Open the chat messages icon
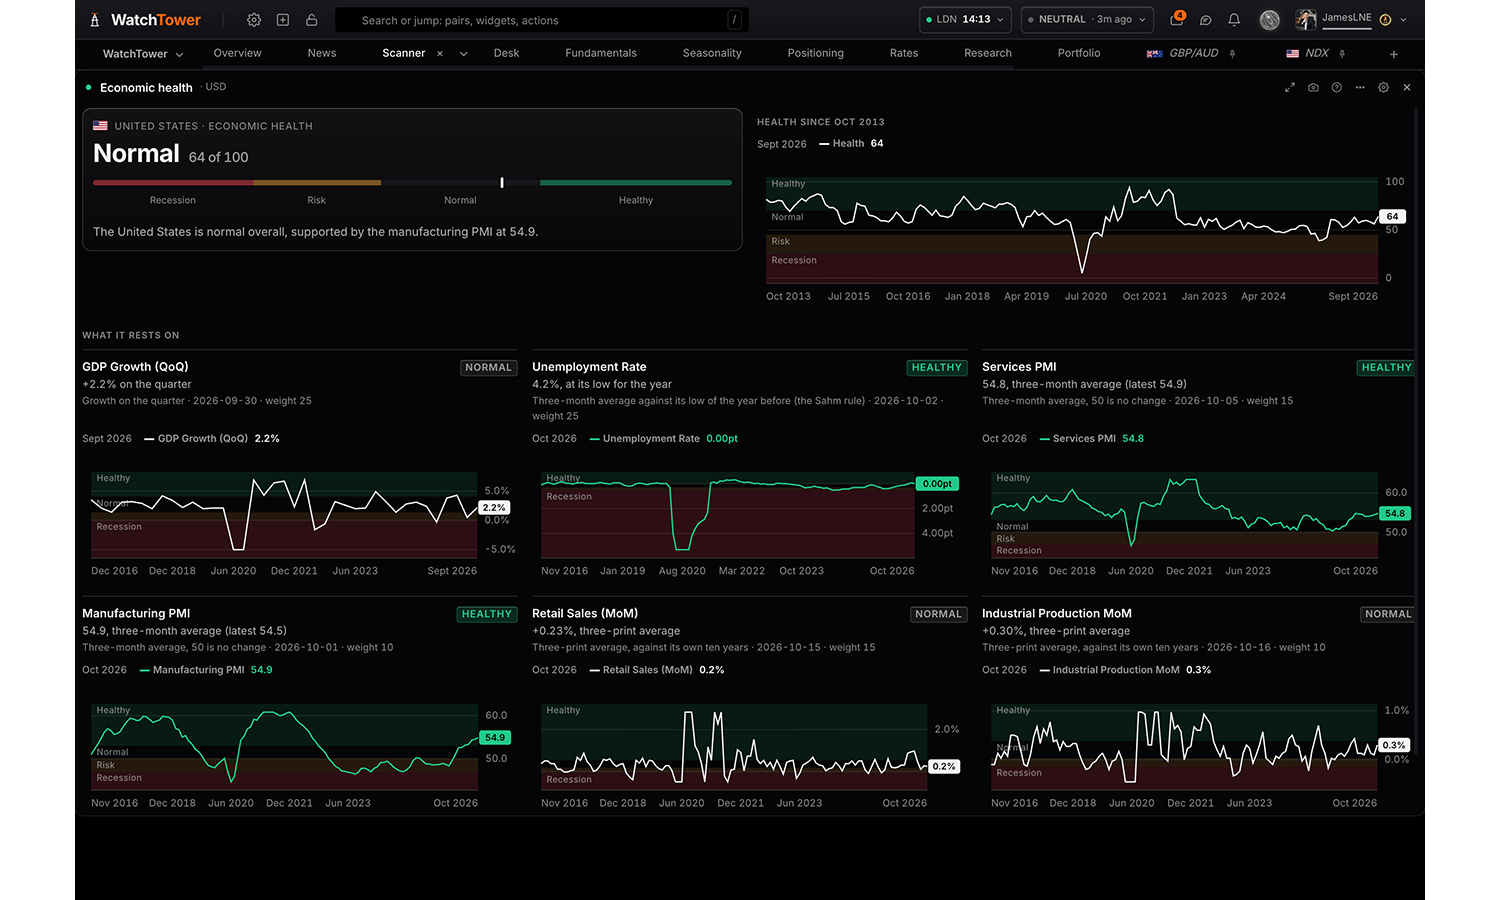 pos(1206,20)
